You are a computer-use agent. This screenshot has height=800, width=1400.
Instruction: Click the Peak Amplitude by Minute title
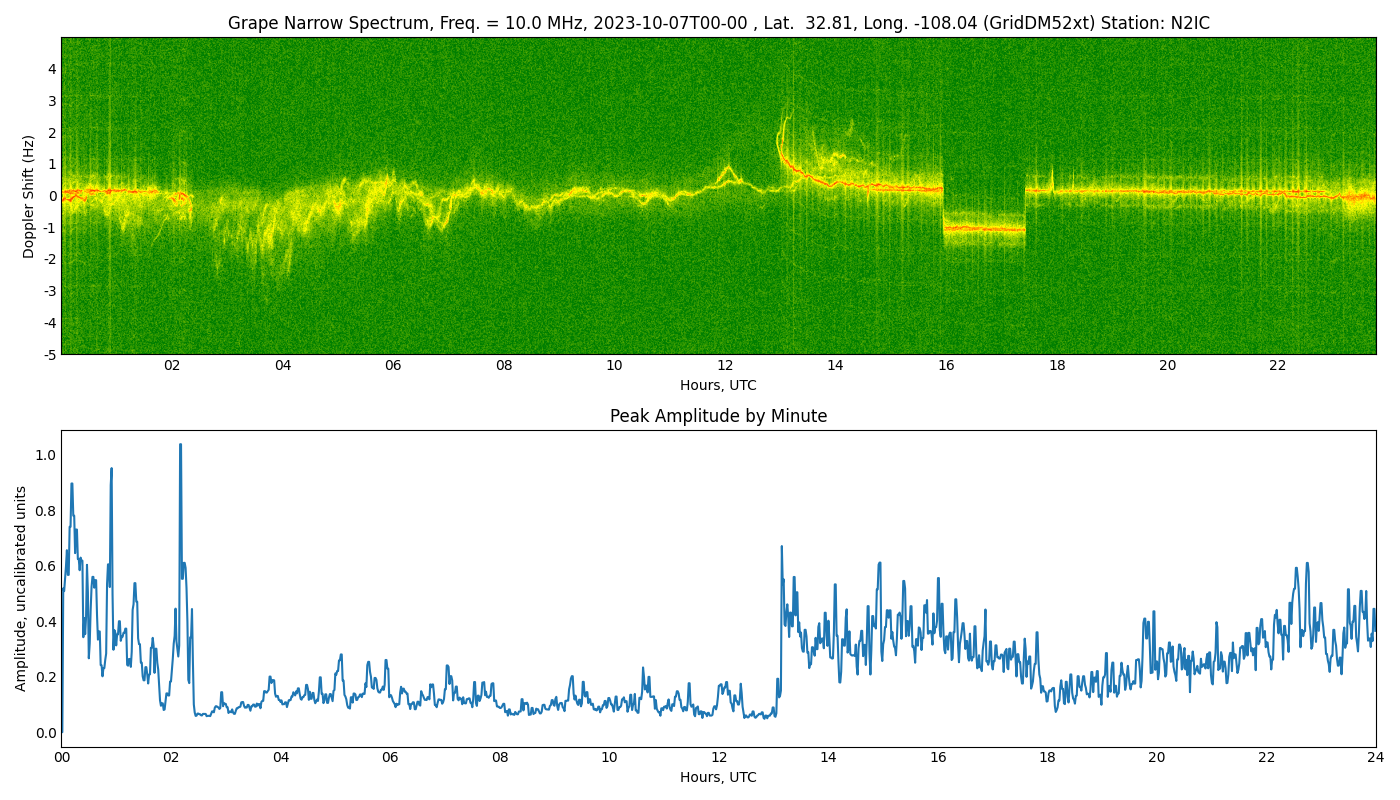[718, 416]
